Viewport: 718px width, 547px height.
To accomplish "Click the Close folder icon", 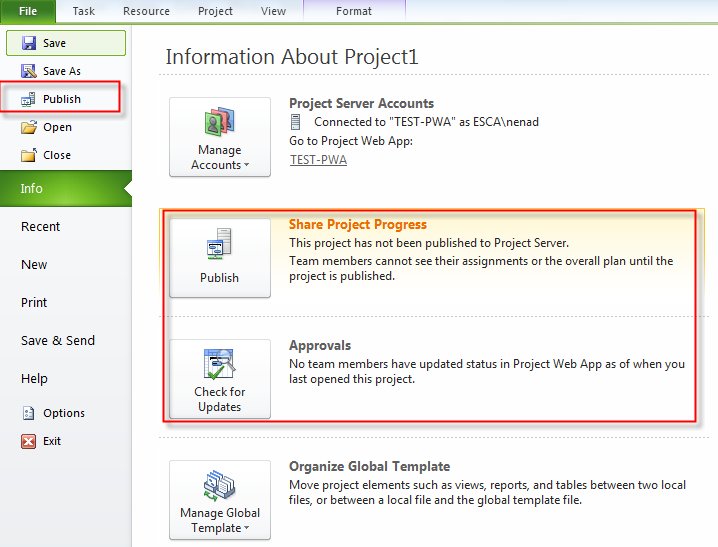I will [28, 156].
